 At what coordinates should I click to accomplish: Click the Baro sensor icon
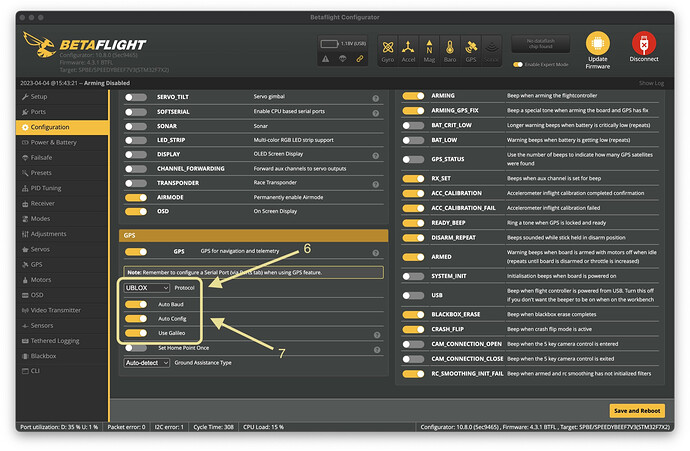click(x=450, y=47)
